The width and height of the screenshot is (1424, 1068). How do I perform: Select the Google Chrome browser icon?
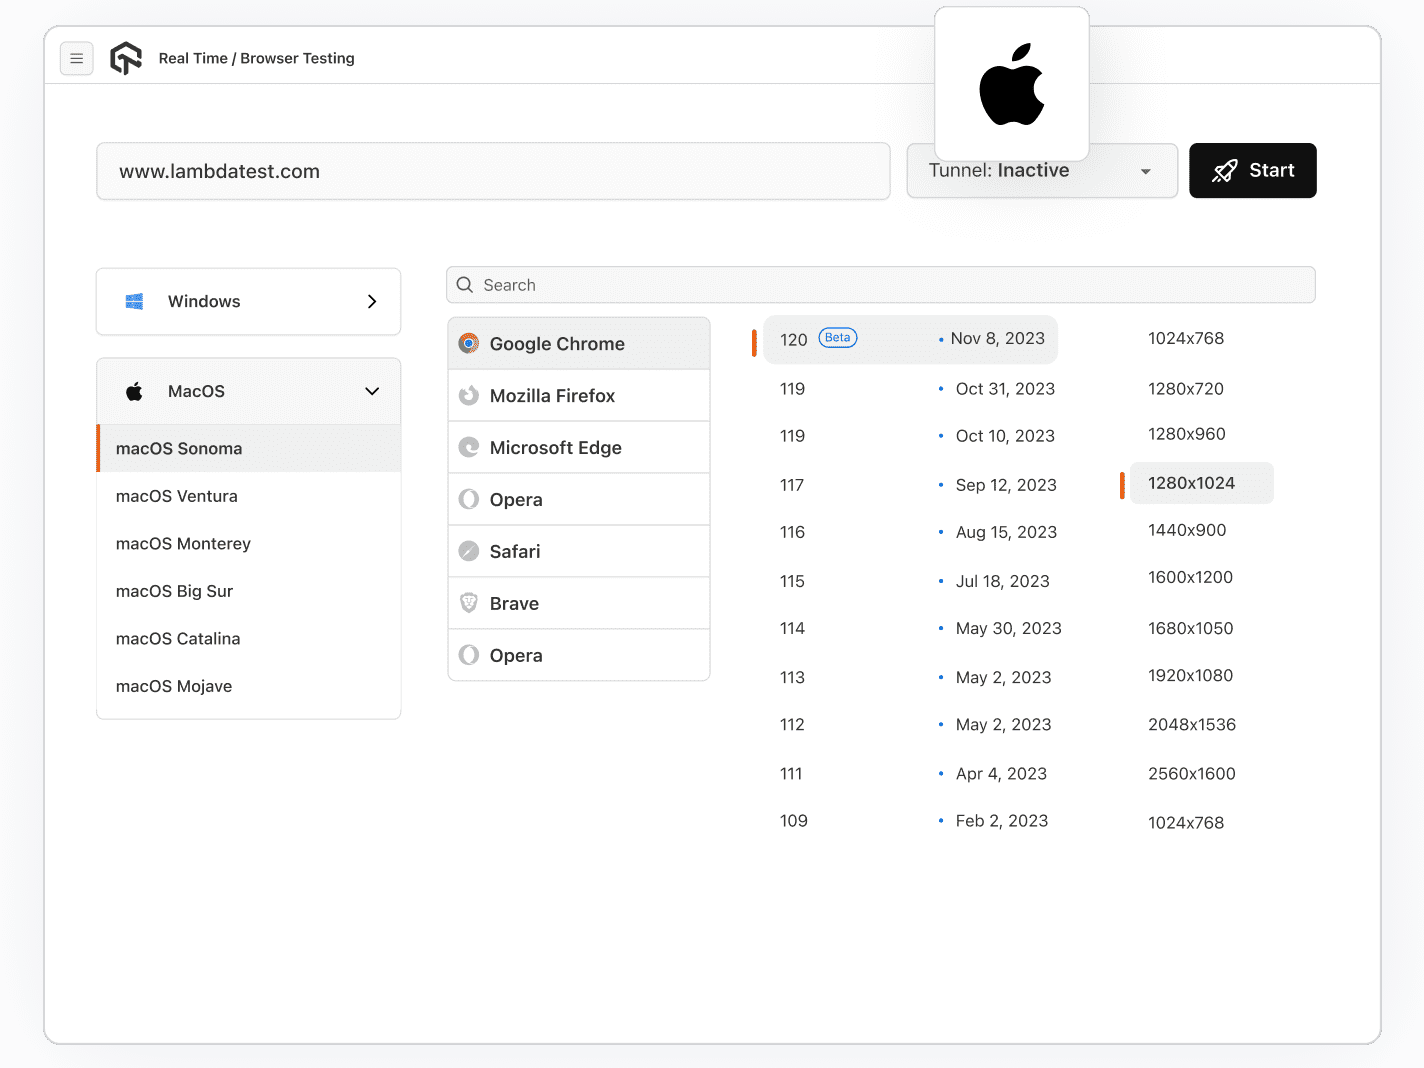(468, 343)
